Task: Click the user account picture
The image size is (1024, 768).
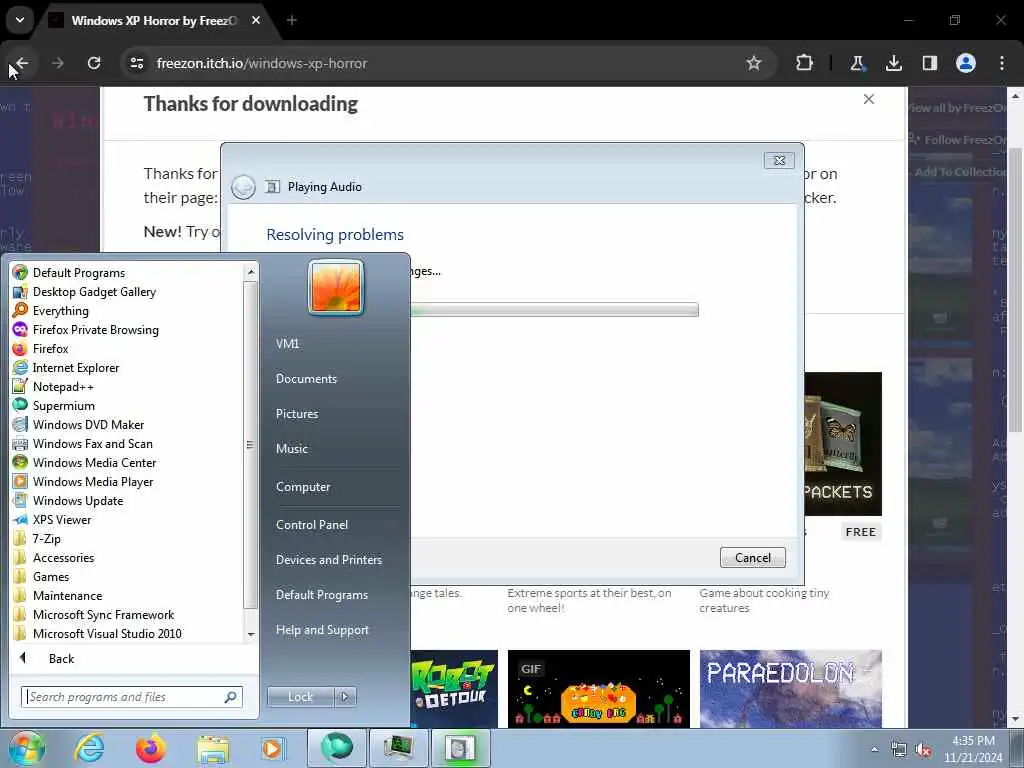Action: [336, 287]
